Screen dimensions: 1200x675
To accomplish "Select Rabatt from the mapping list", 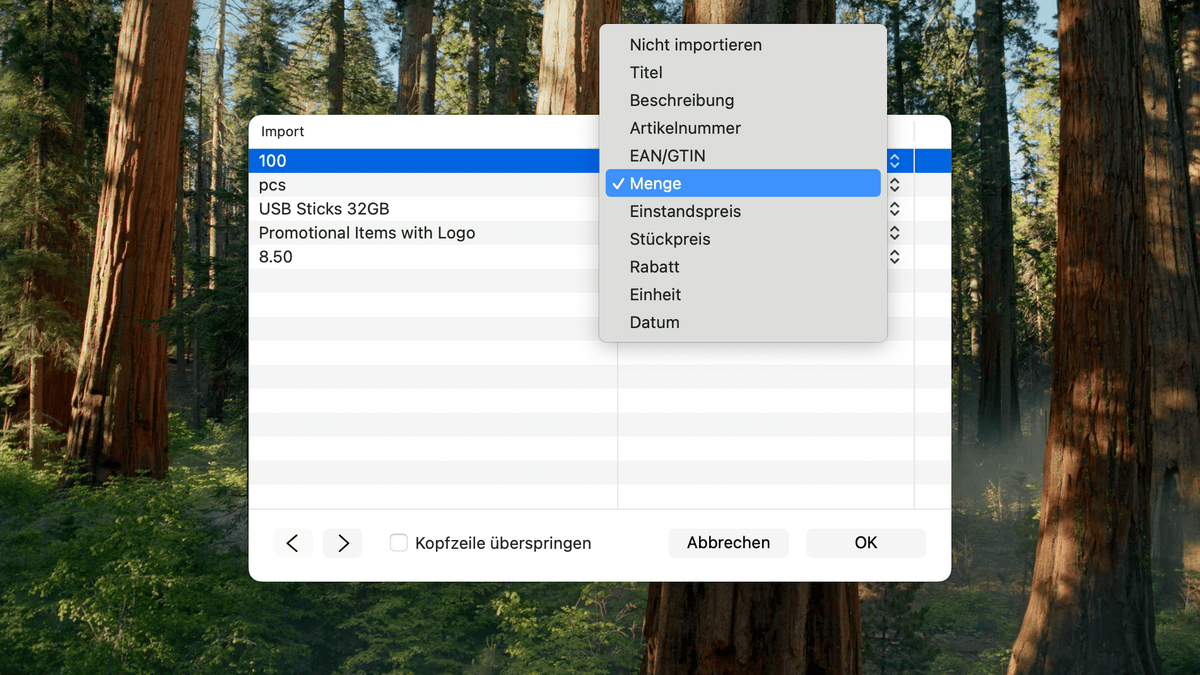I will [654, 266].
